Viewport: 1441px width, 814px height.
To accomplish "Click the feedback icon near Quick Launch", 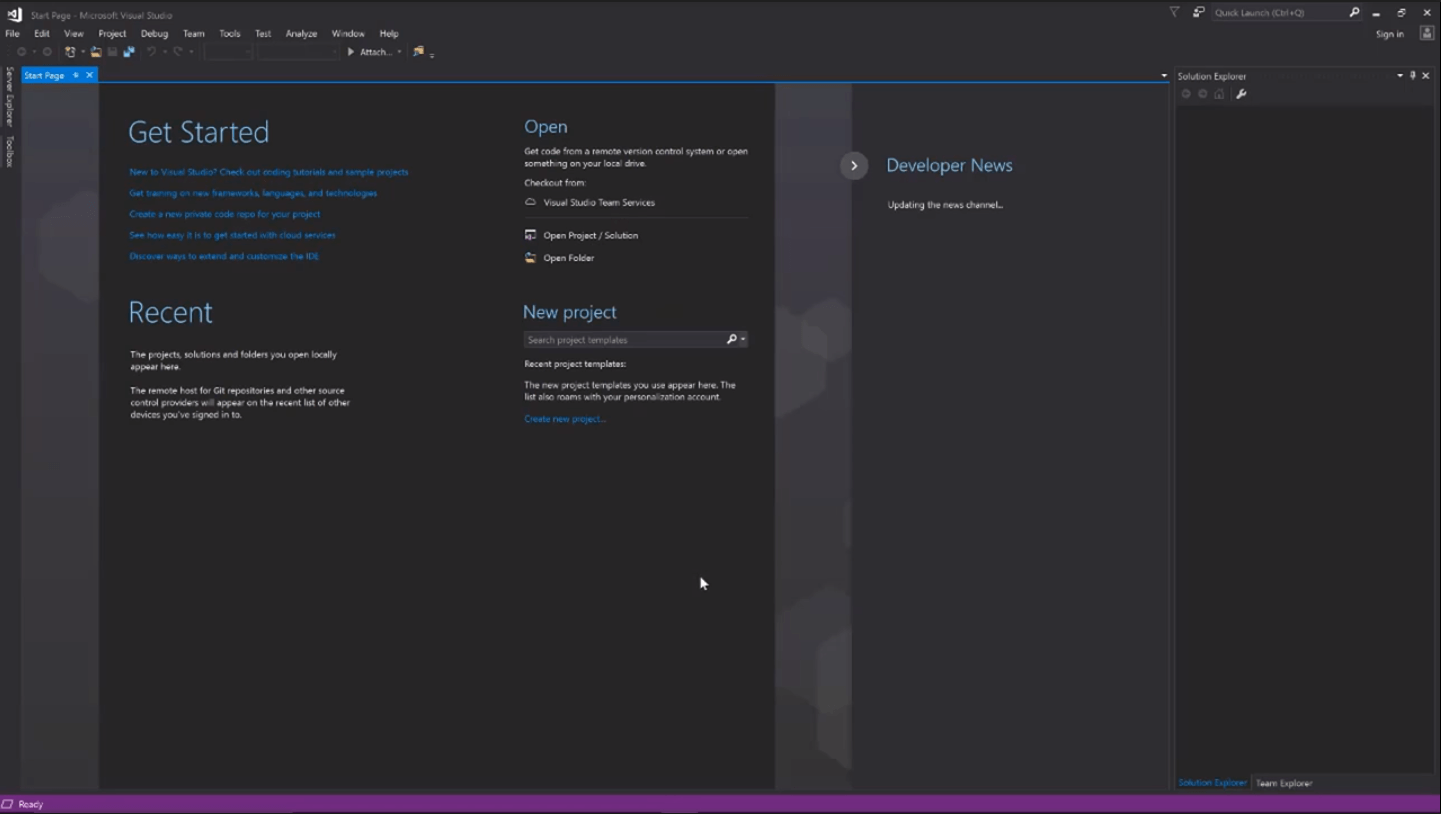I will click(1197, 13).
